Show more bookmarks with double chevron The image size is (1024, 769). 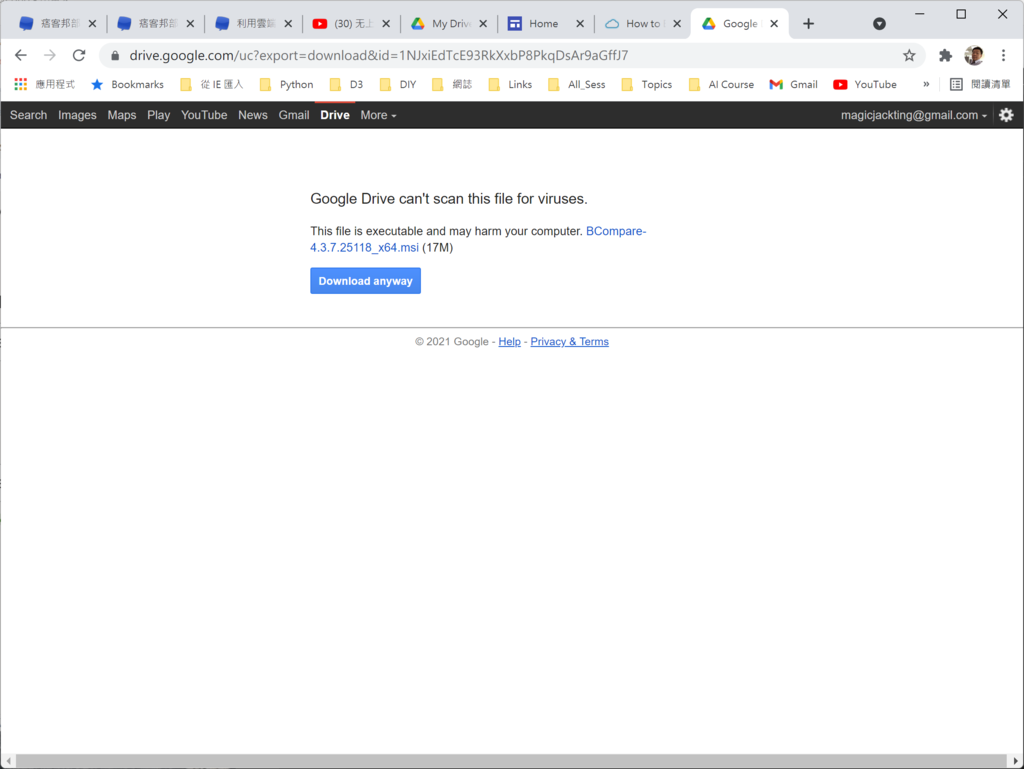[x=926, y=84]
